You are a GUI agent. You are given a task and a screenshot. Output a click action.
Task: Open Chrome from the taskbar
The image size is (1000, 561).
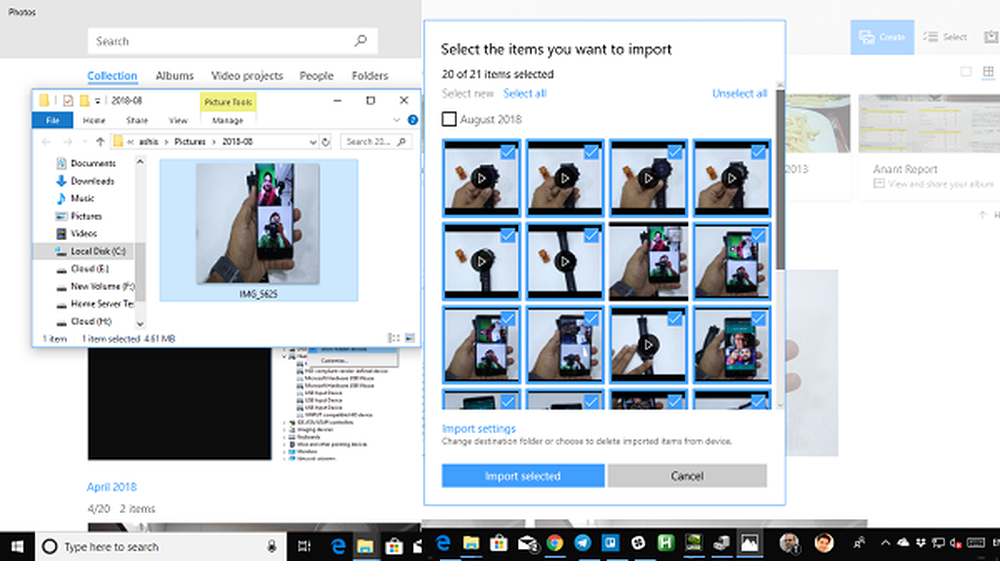[555, 543]
